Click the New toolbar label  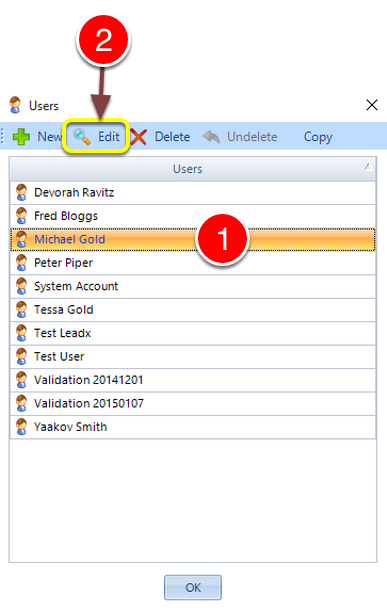point(49,137)
